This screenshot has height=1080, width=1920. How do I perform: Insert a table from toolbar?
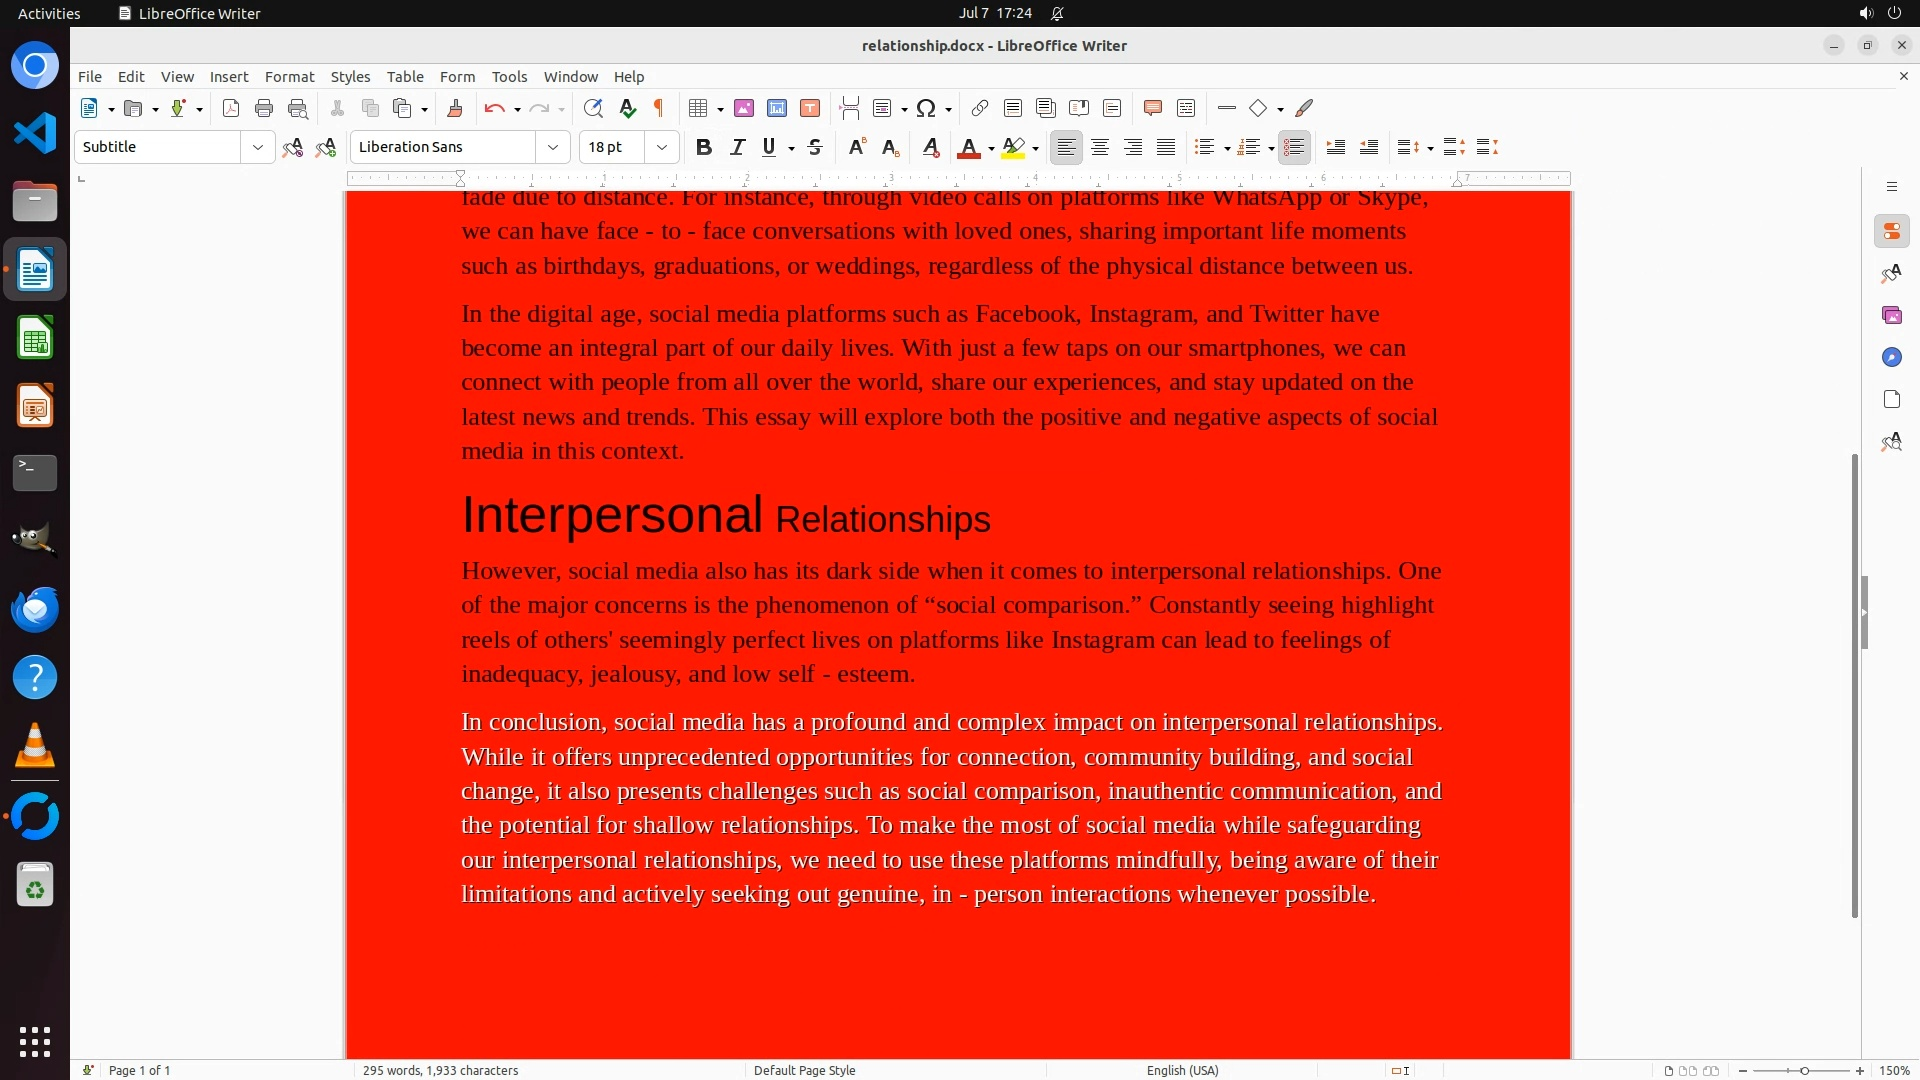click(699, 108)
